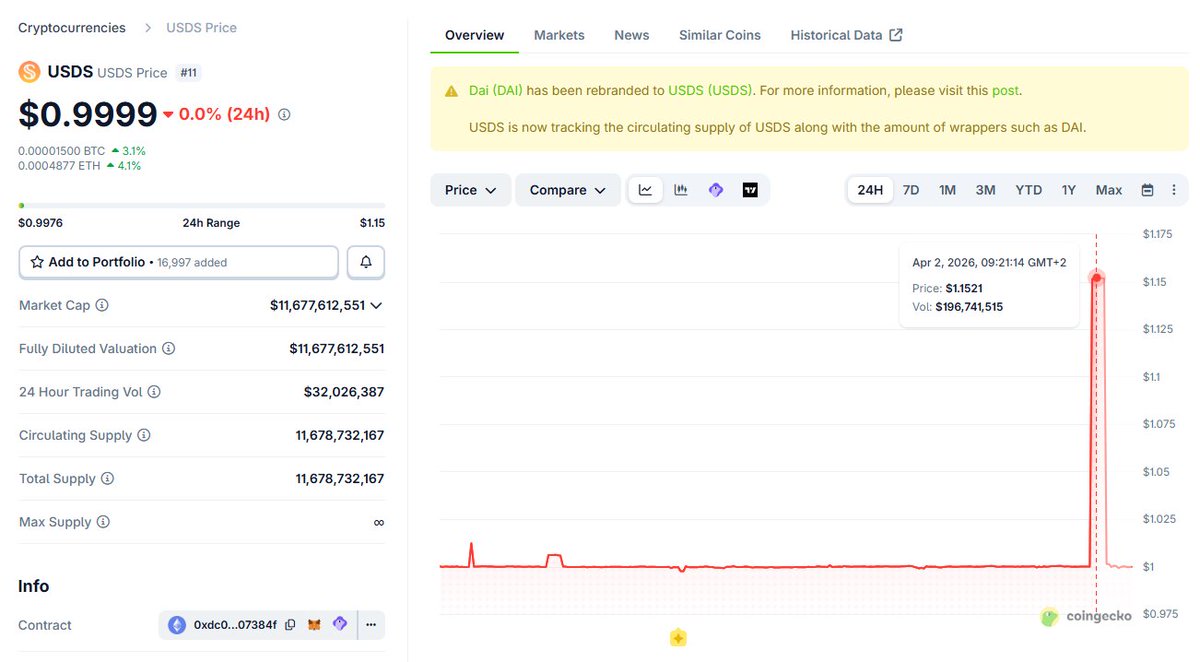Select the YTD time range

[x=1029, y=190]
